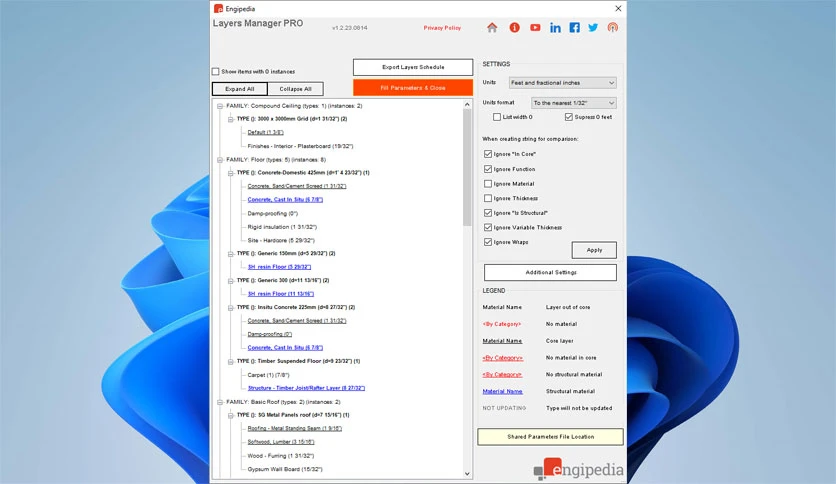836x484 pixels.
Task: Select Default (1 3/8") layer
Action: tap(266, 132)
